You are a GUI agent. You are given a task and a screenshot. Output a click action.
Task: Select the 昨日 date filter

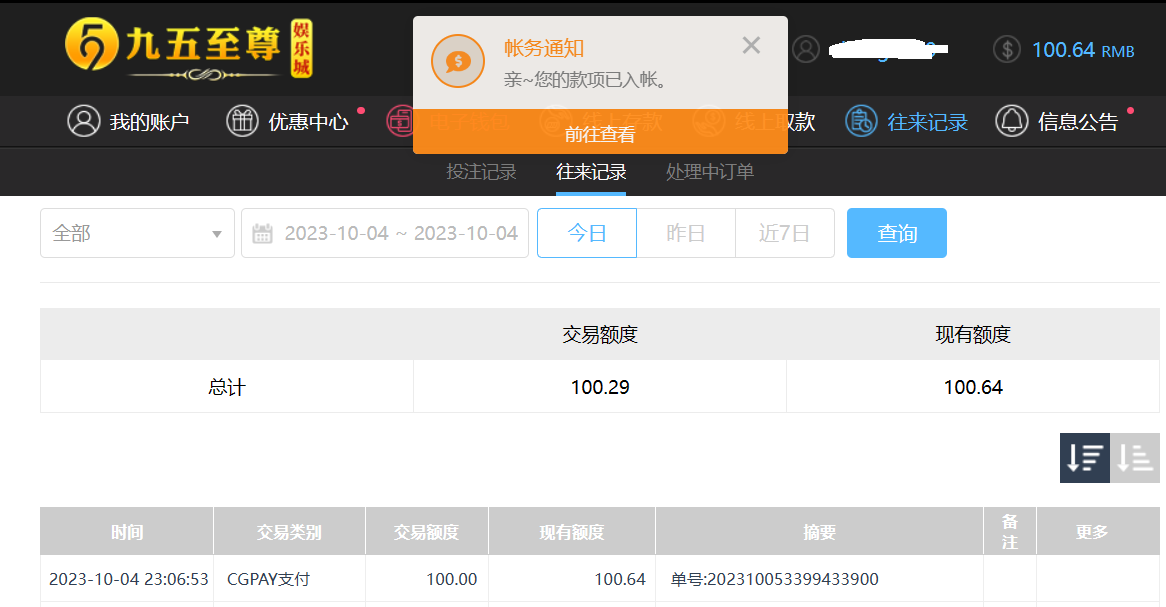686,233
